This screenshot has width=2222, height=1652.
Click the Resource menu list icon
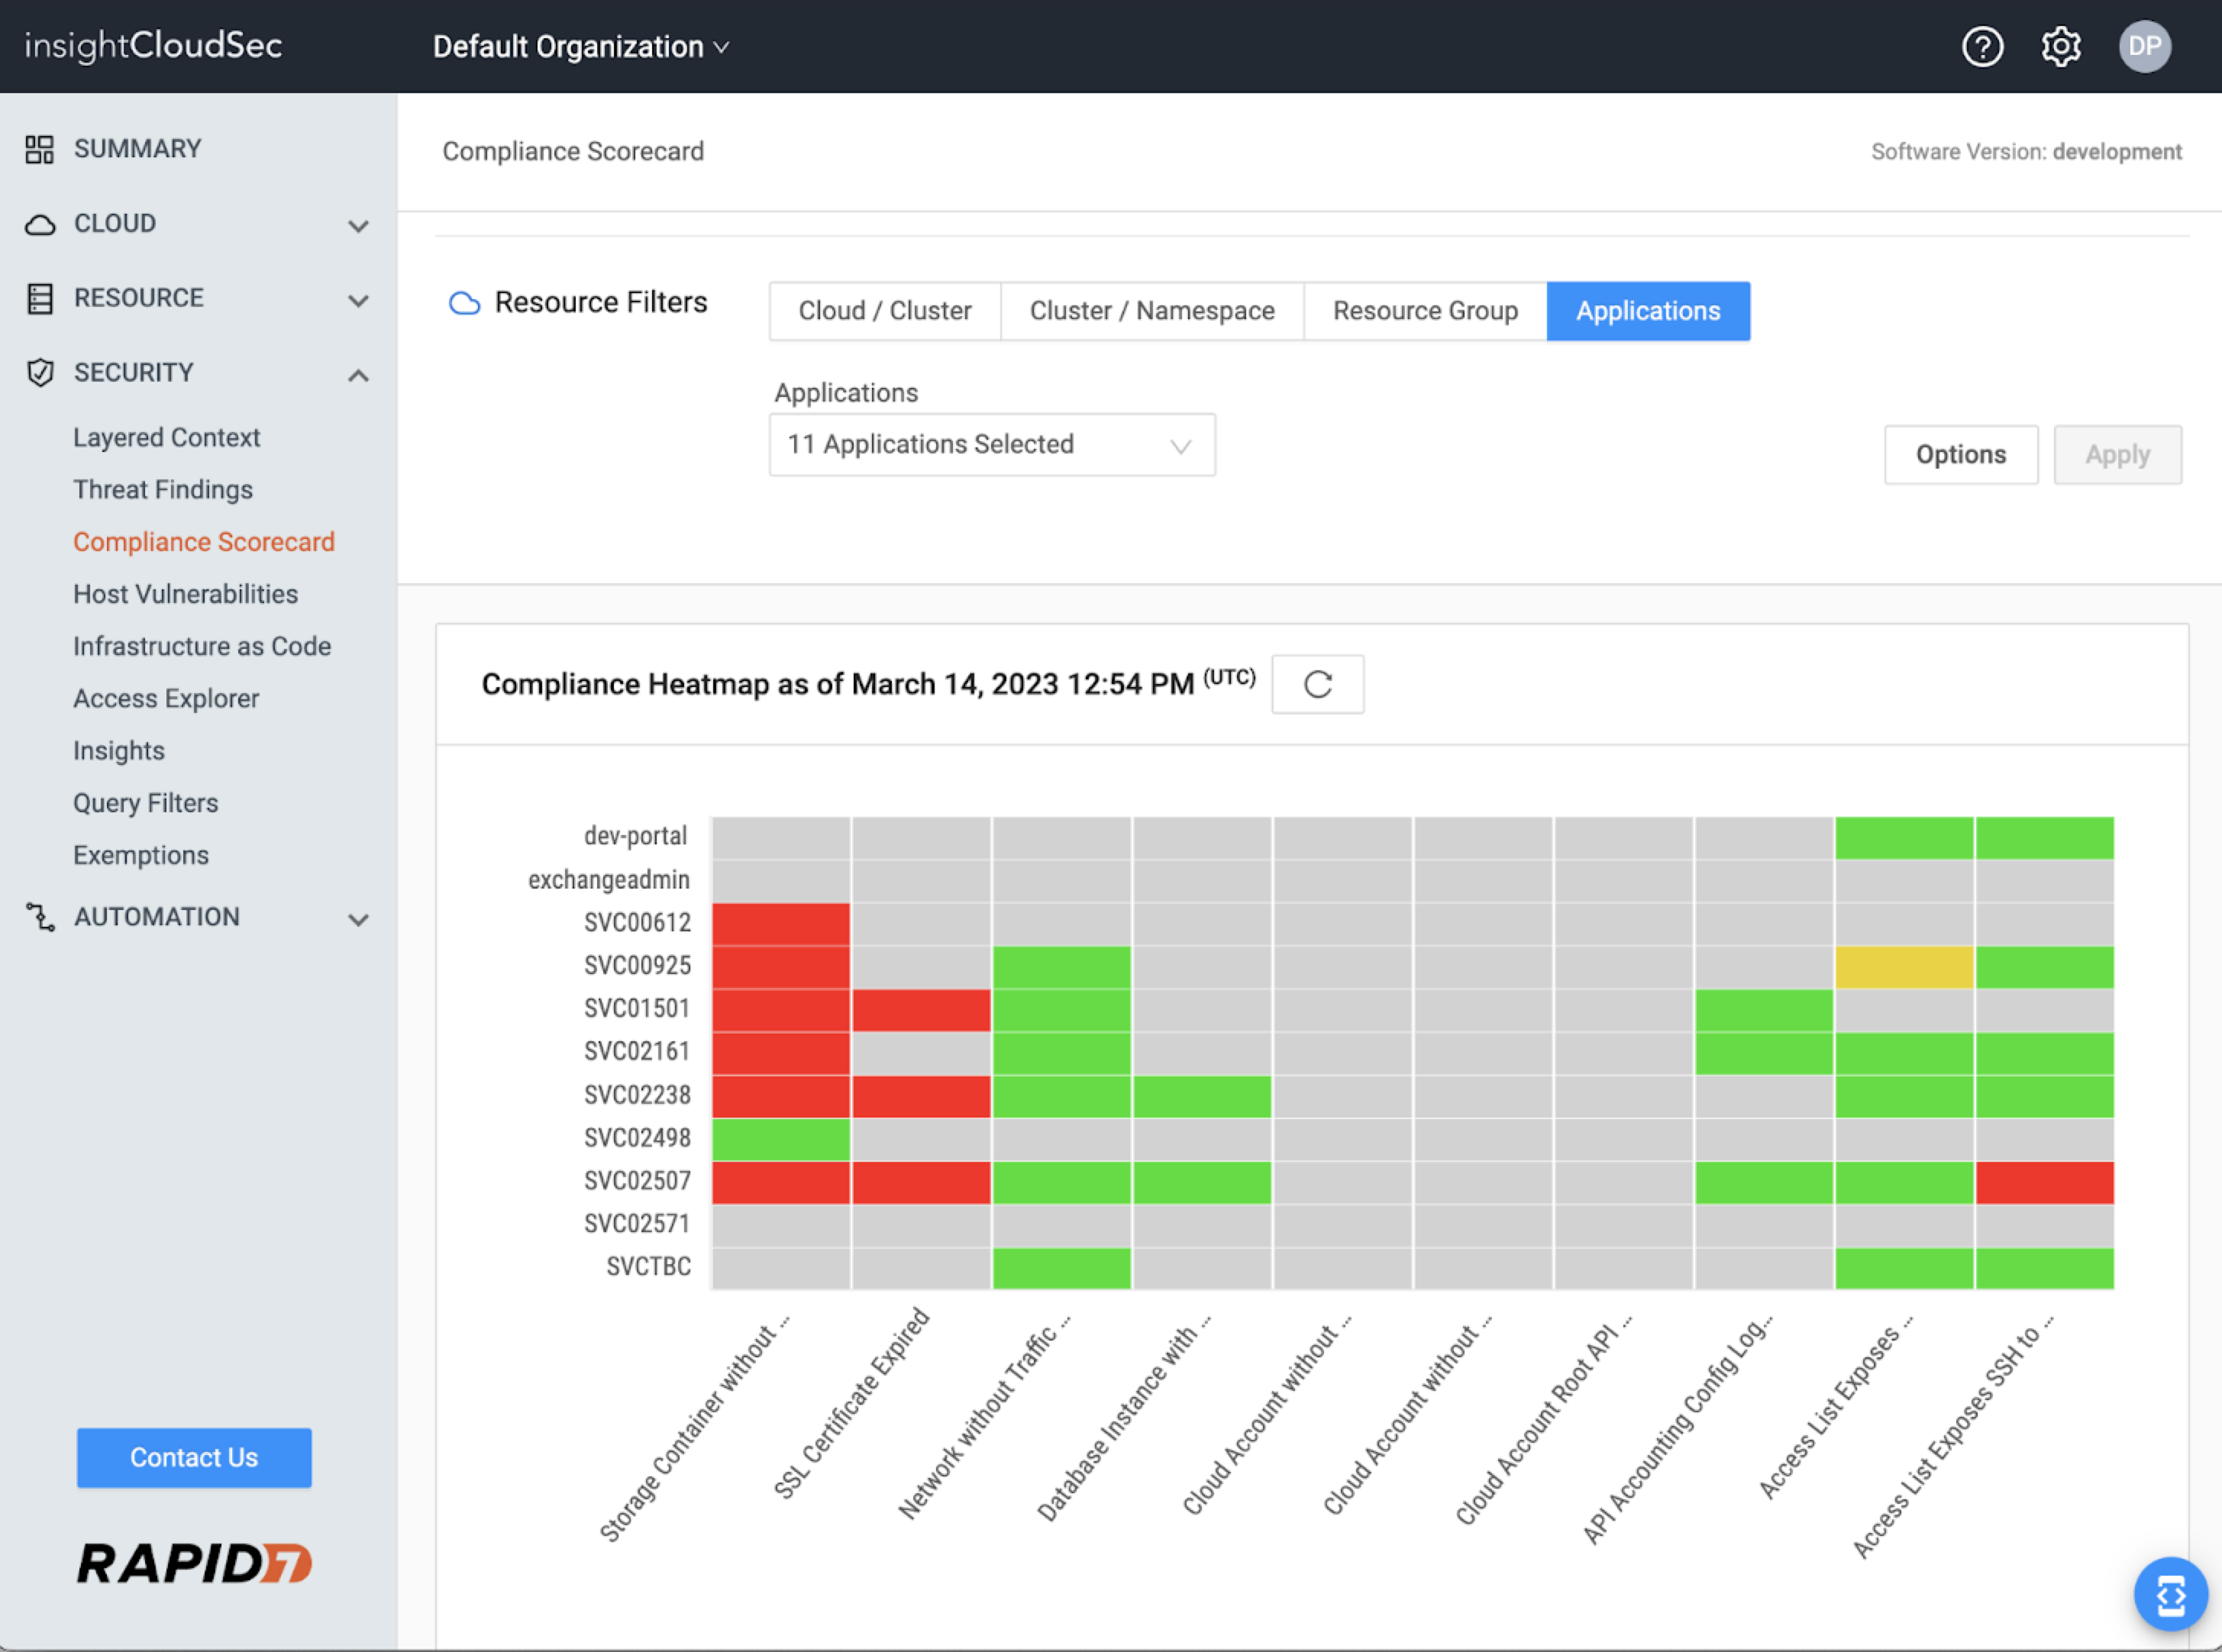(x=39, y=298)
